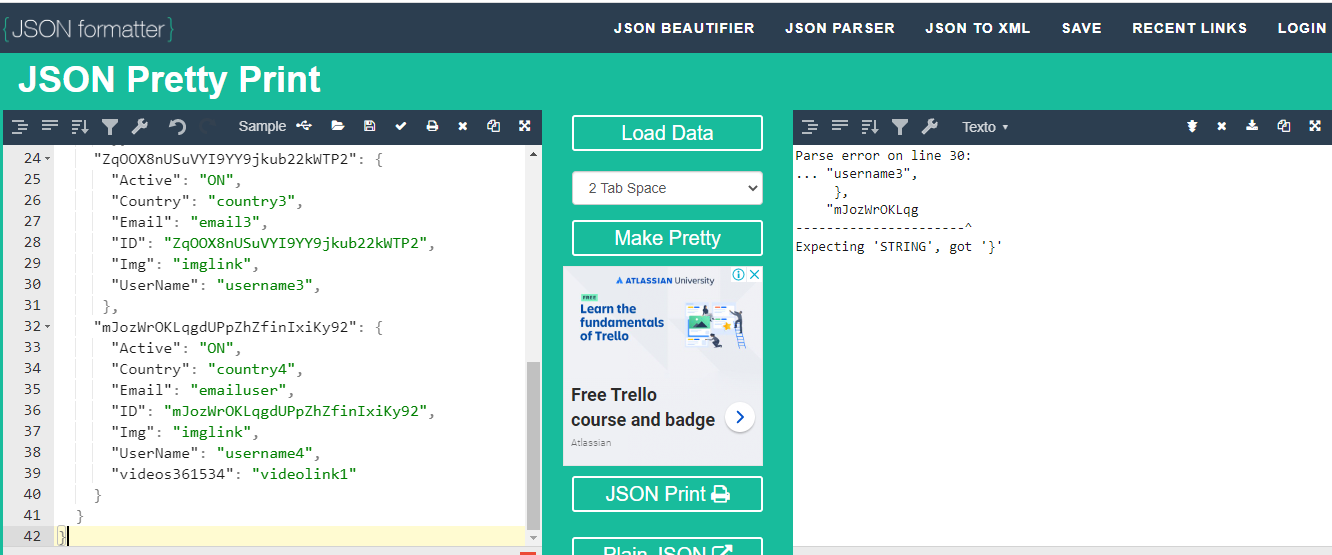Click the compact icon in right output toolbar

(840, 126)
